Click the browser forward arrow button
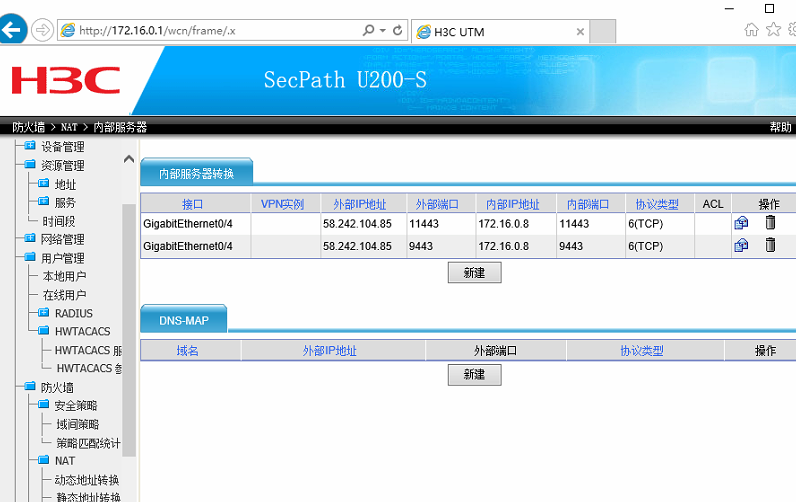 coord(42,30)
